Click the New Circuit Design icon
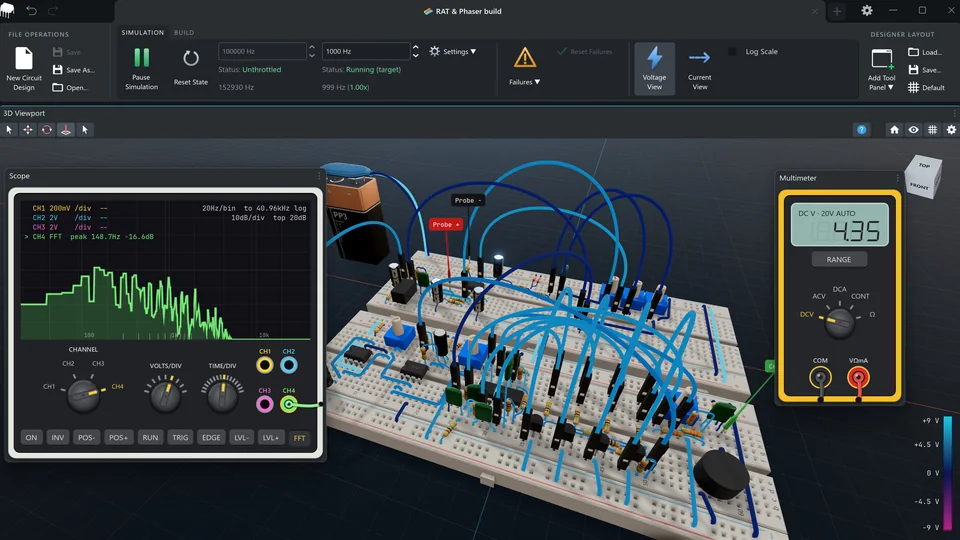The image size is (960, 540). click(24, 59)
